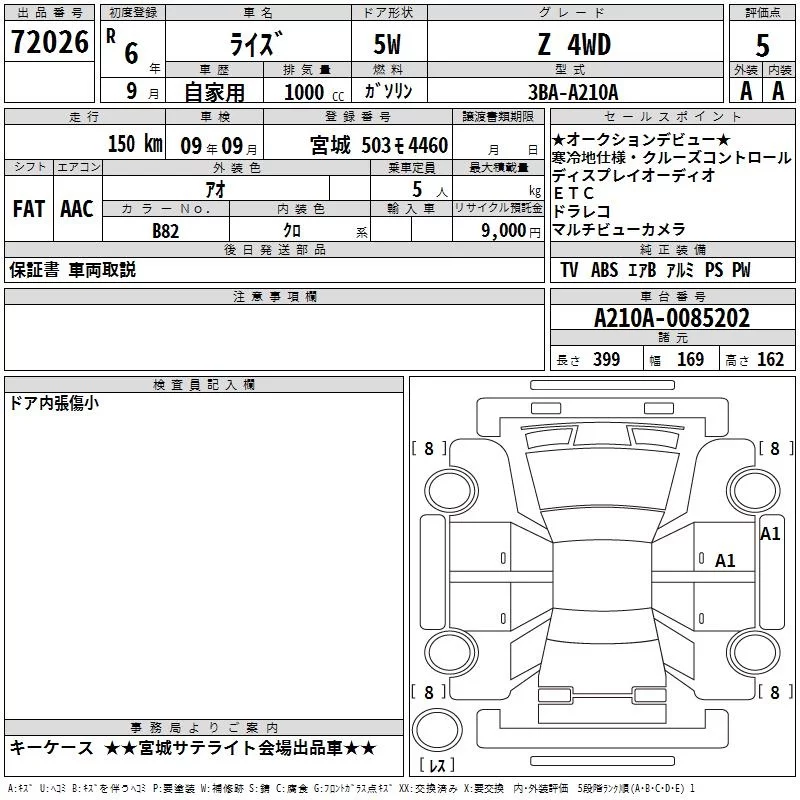Select the fuel type ガソリン
Viewport: 800px width, 800px height.
click(388, 91)
